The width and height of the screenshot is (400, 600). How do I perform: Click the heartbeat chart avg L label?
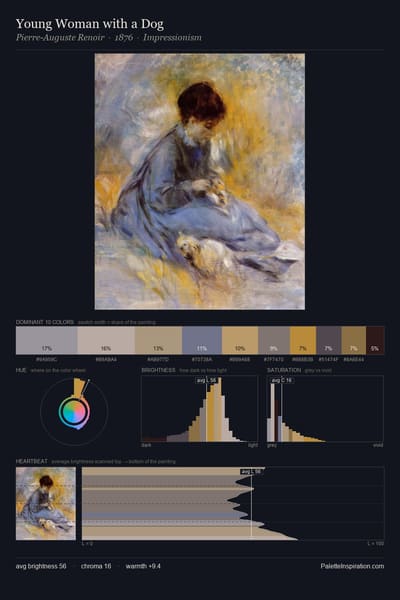pyautogui.click(x=251, y=472)
